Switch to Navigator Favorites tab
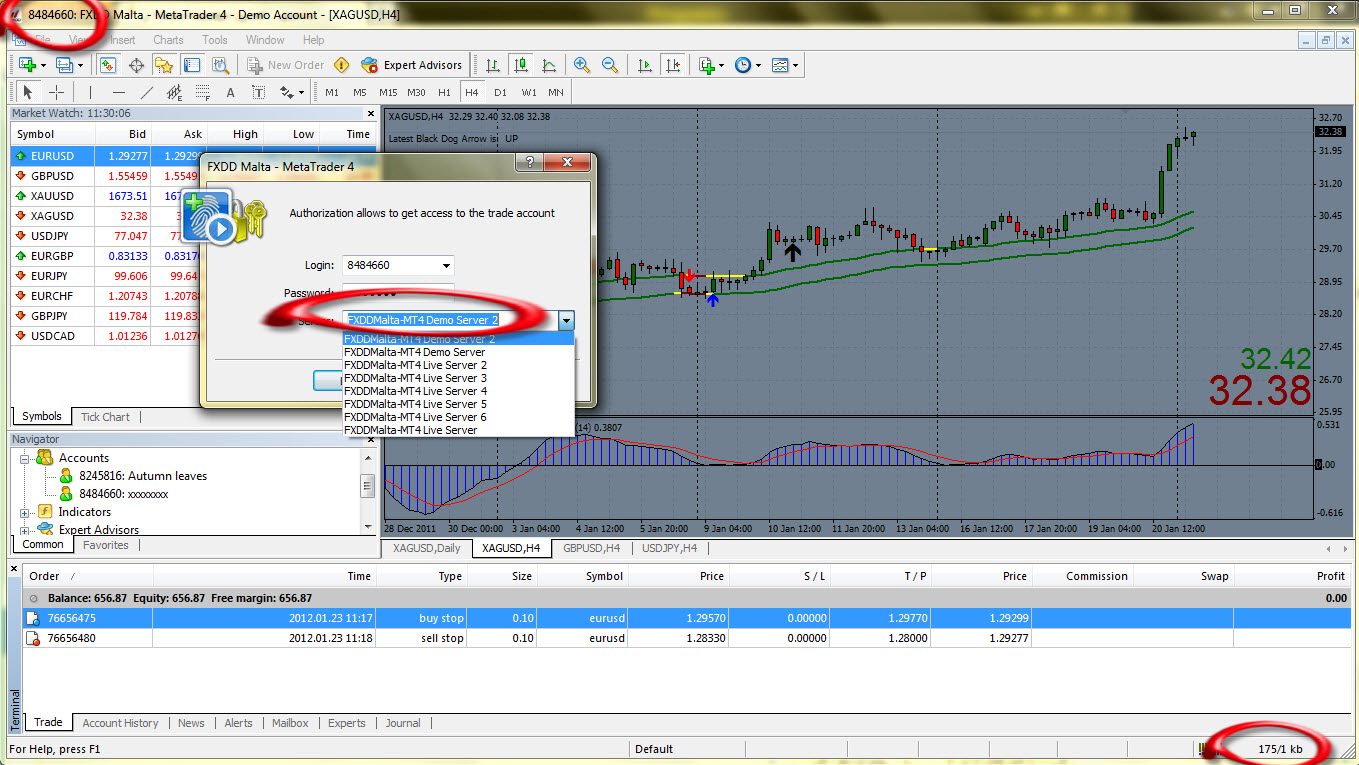Screen dimensions: 1359x765 tap(105, 545)
